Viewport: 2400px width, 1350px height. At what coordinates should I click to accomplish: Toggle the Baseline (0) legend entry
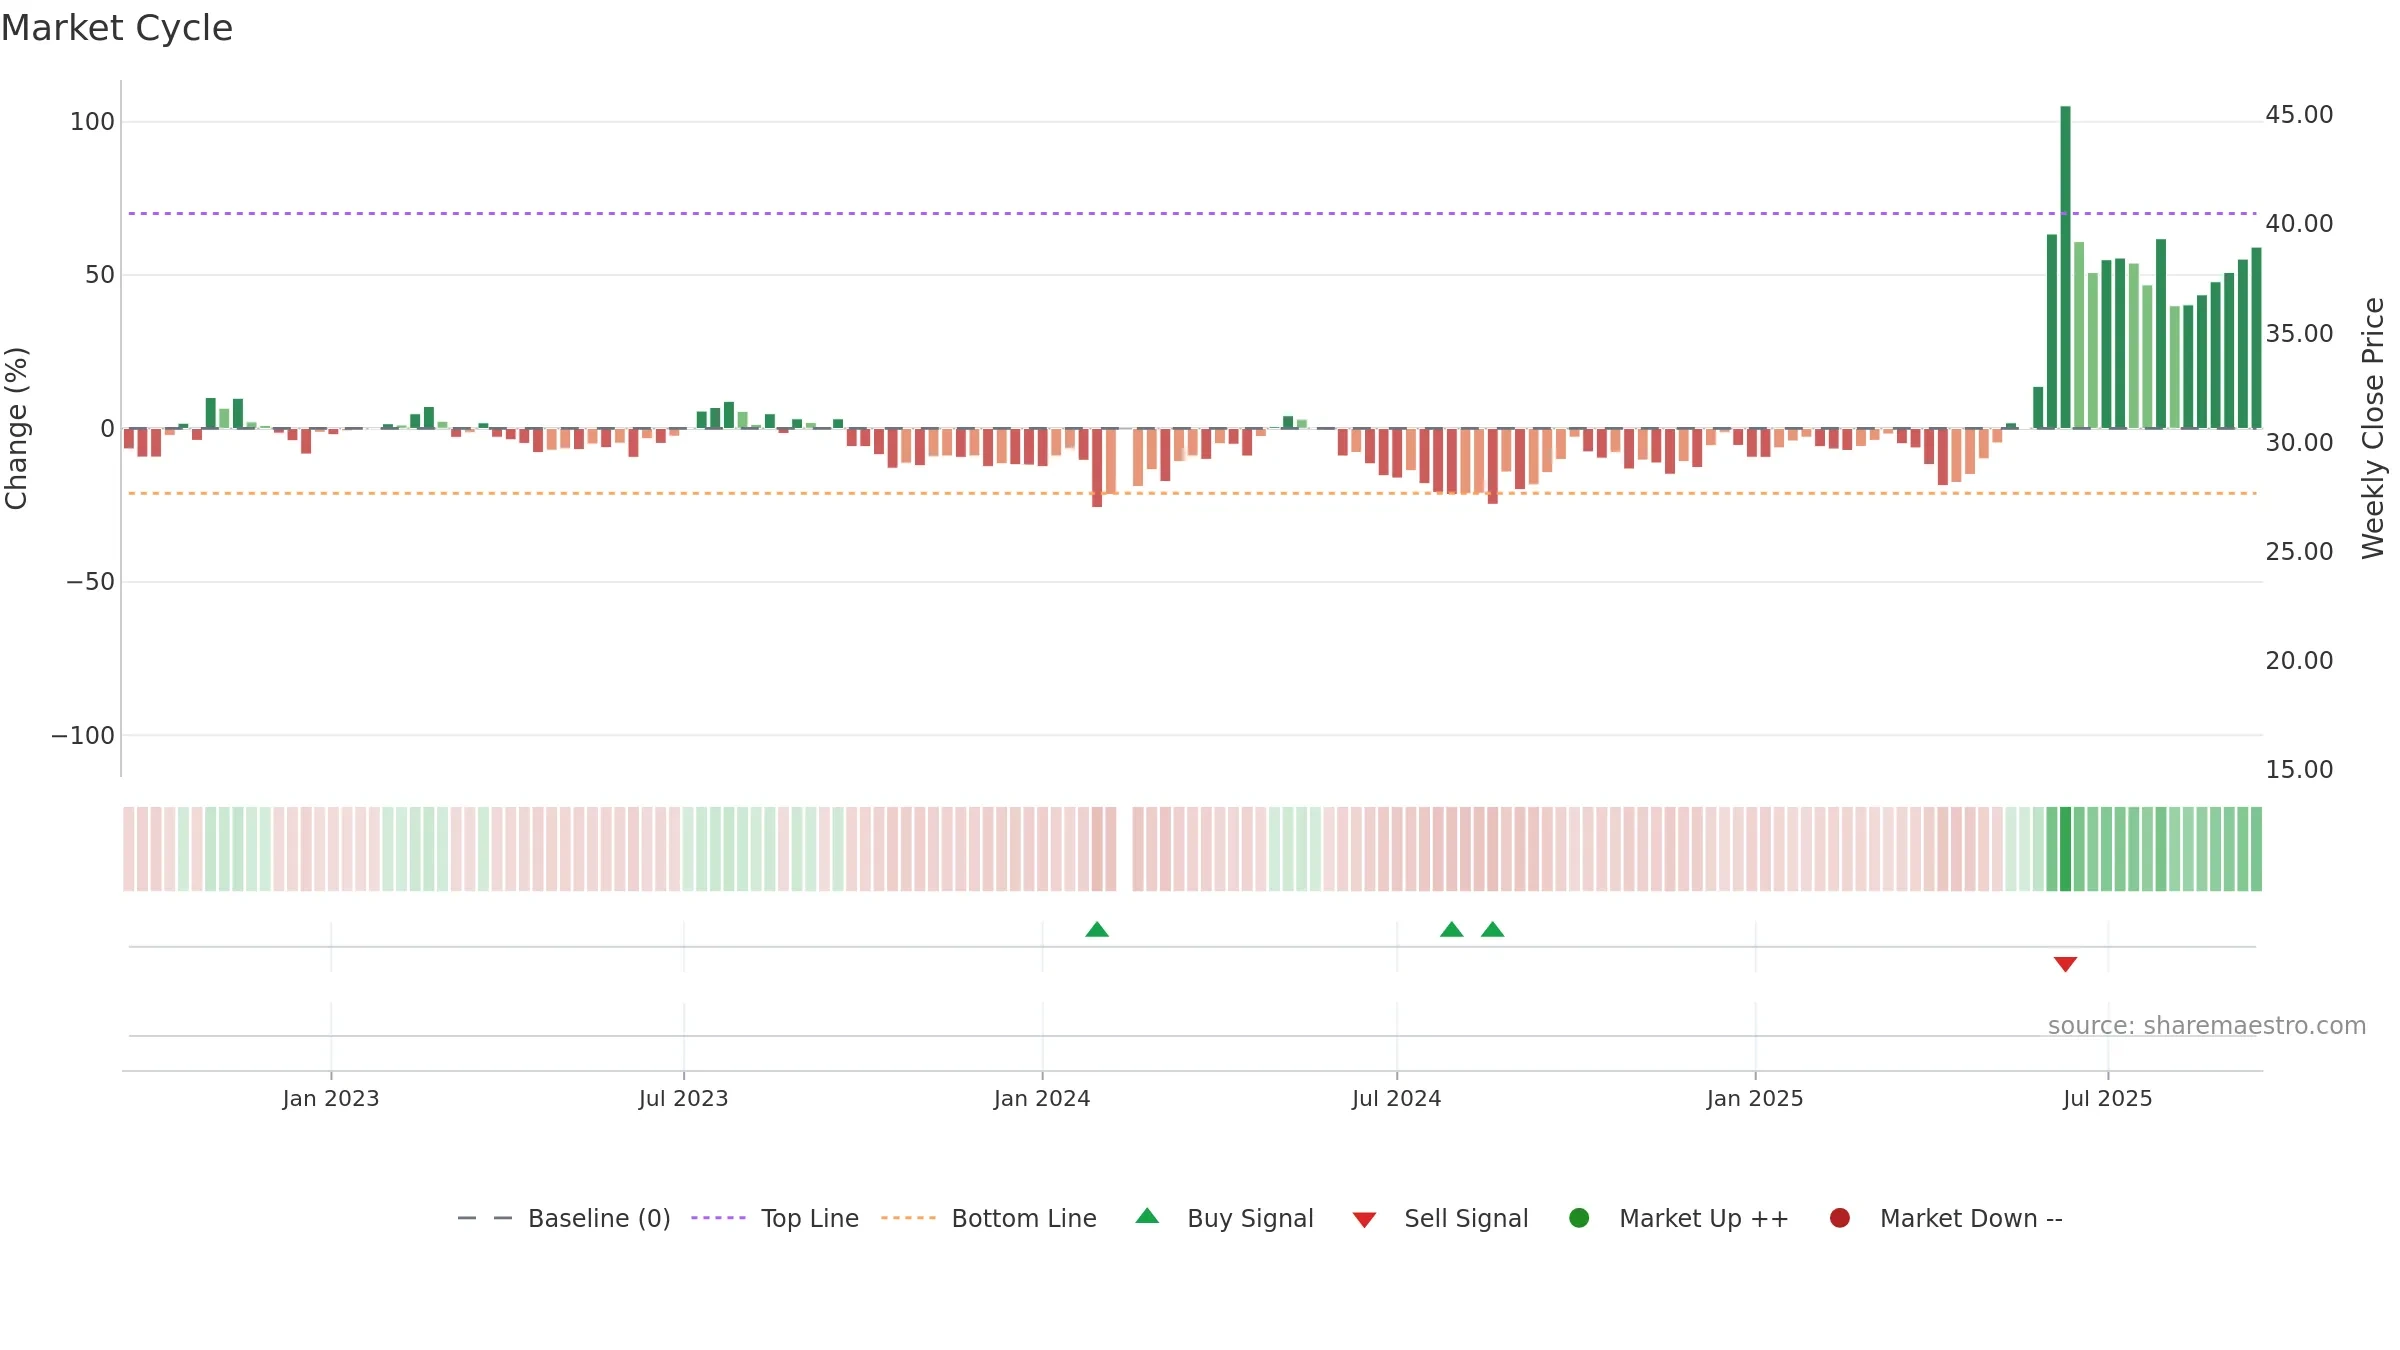click(564, 1218)
